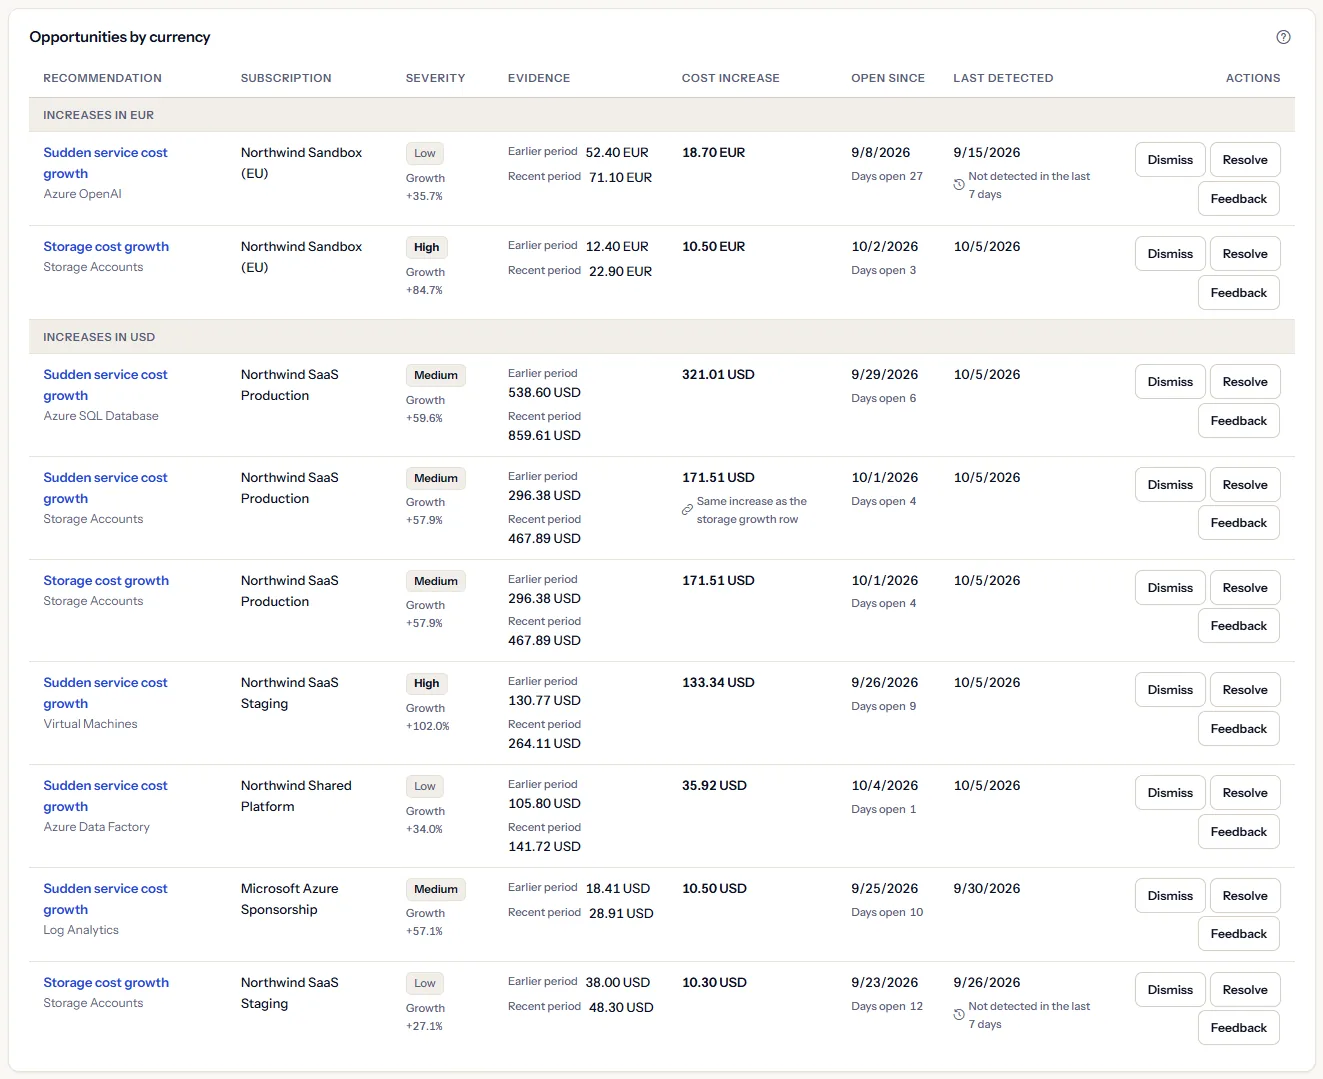The width and height of the screenshot is (1323, 1079).
Task: Open Sudden service cost growth link for Azure Data Factory
Action: (x=105, y=796)
